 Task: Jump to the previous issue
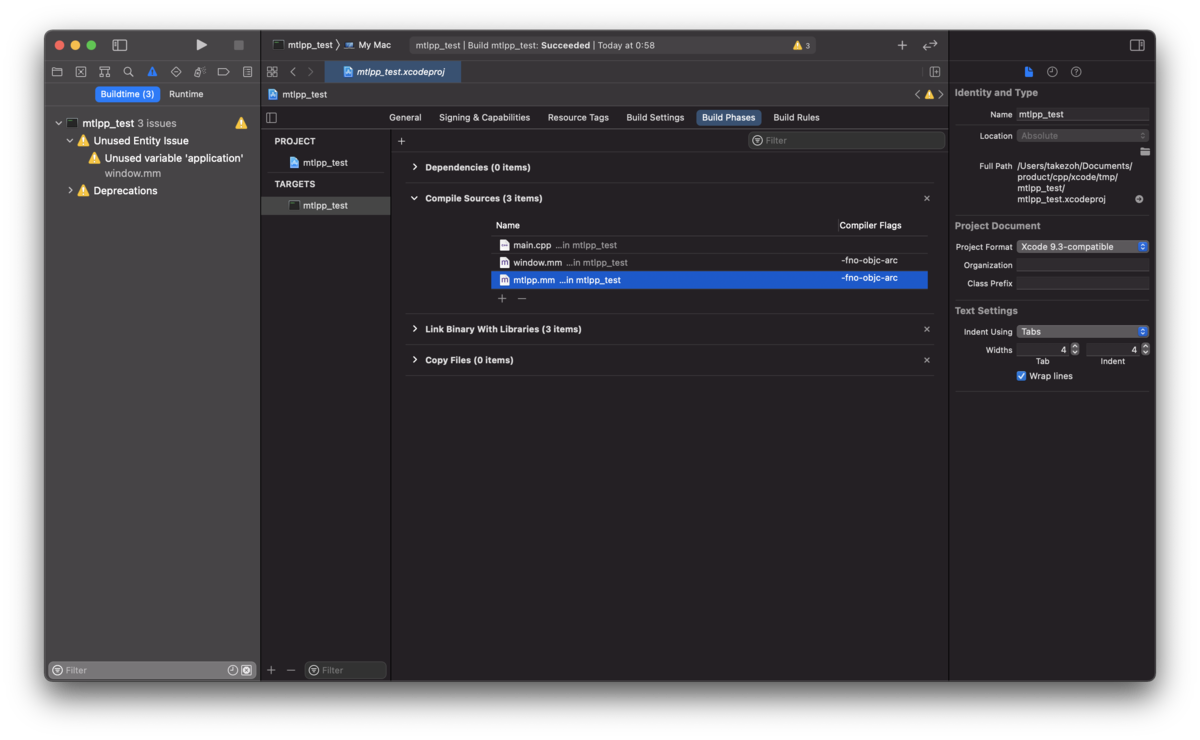pos(918,94)
